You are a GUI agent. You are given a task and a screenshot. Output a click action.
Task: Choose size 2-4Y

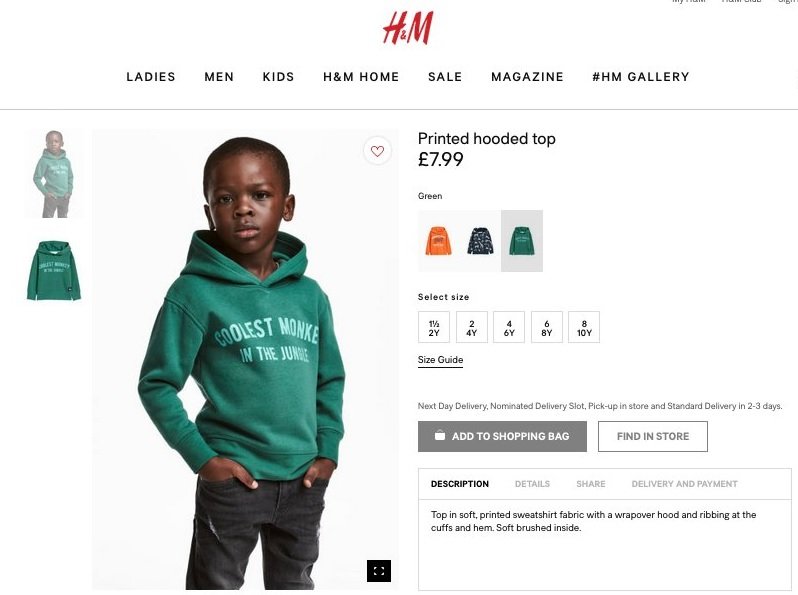tap(472, 327)
